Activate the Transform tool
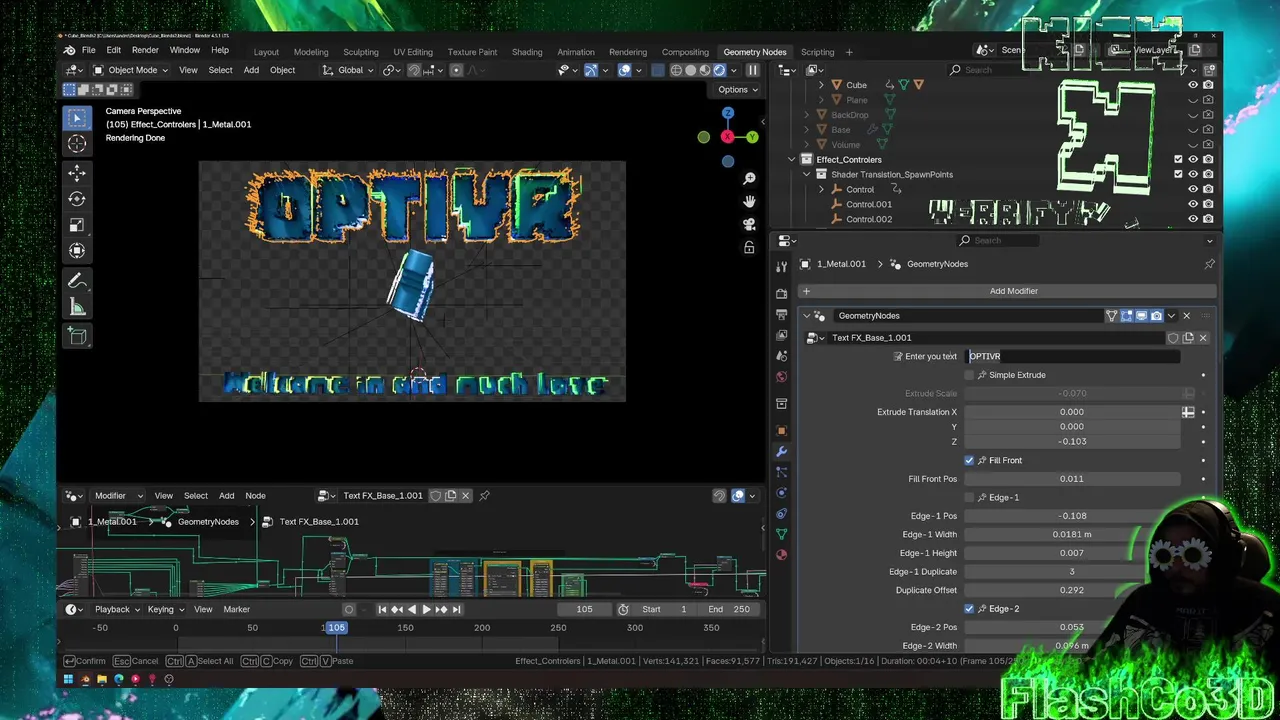 77,251
